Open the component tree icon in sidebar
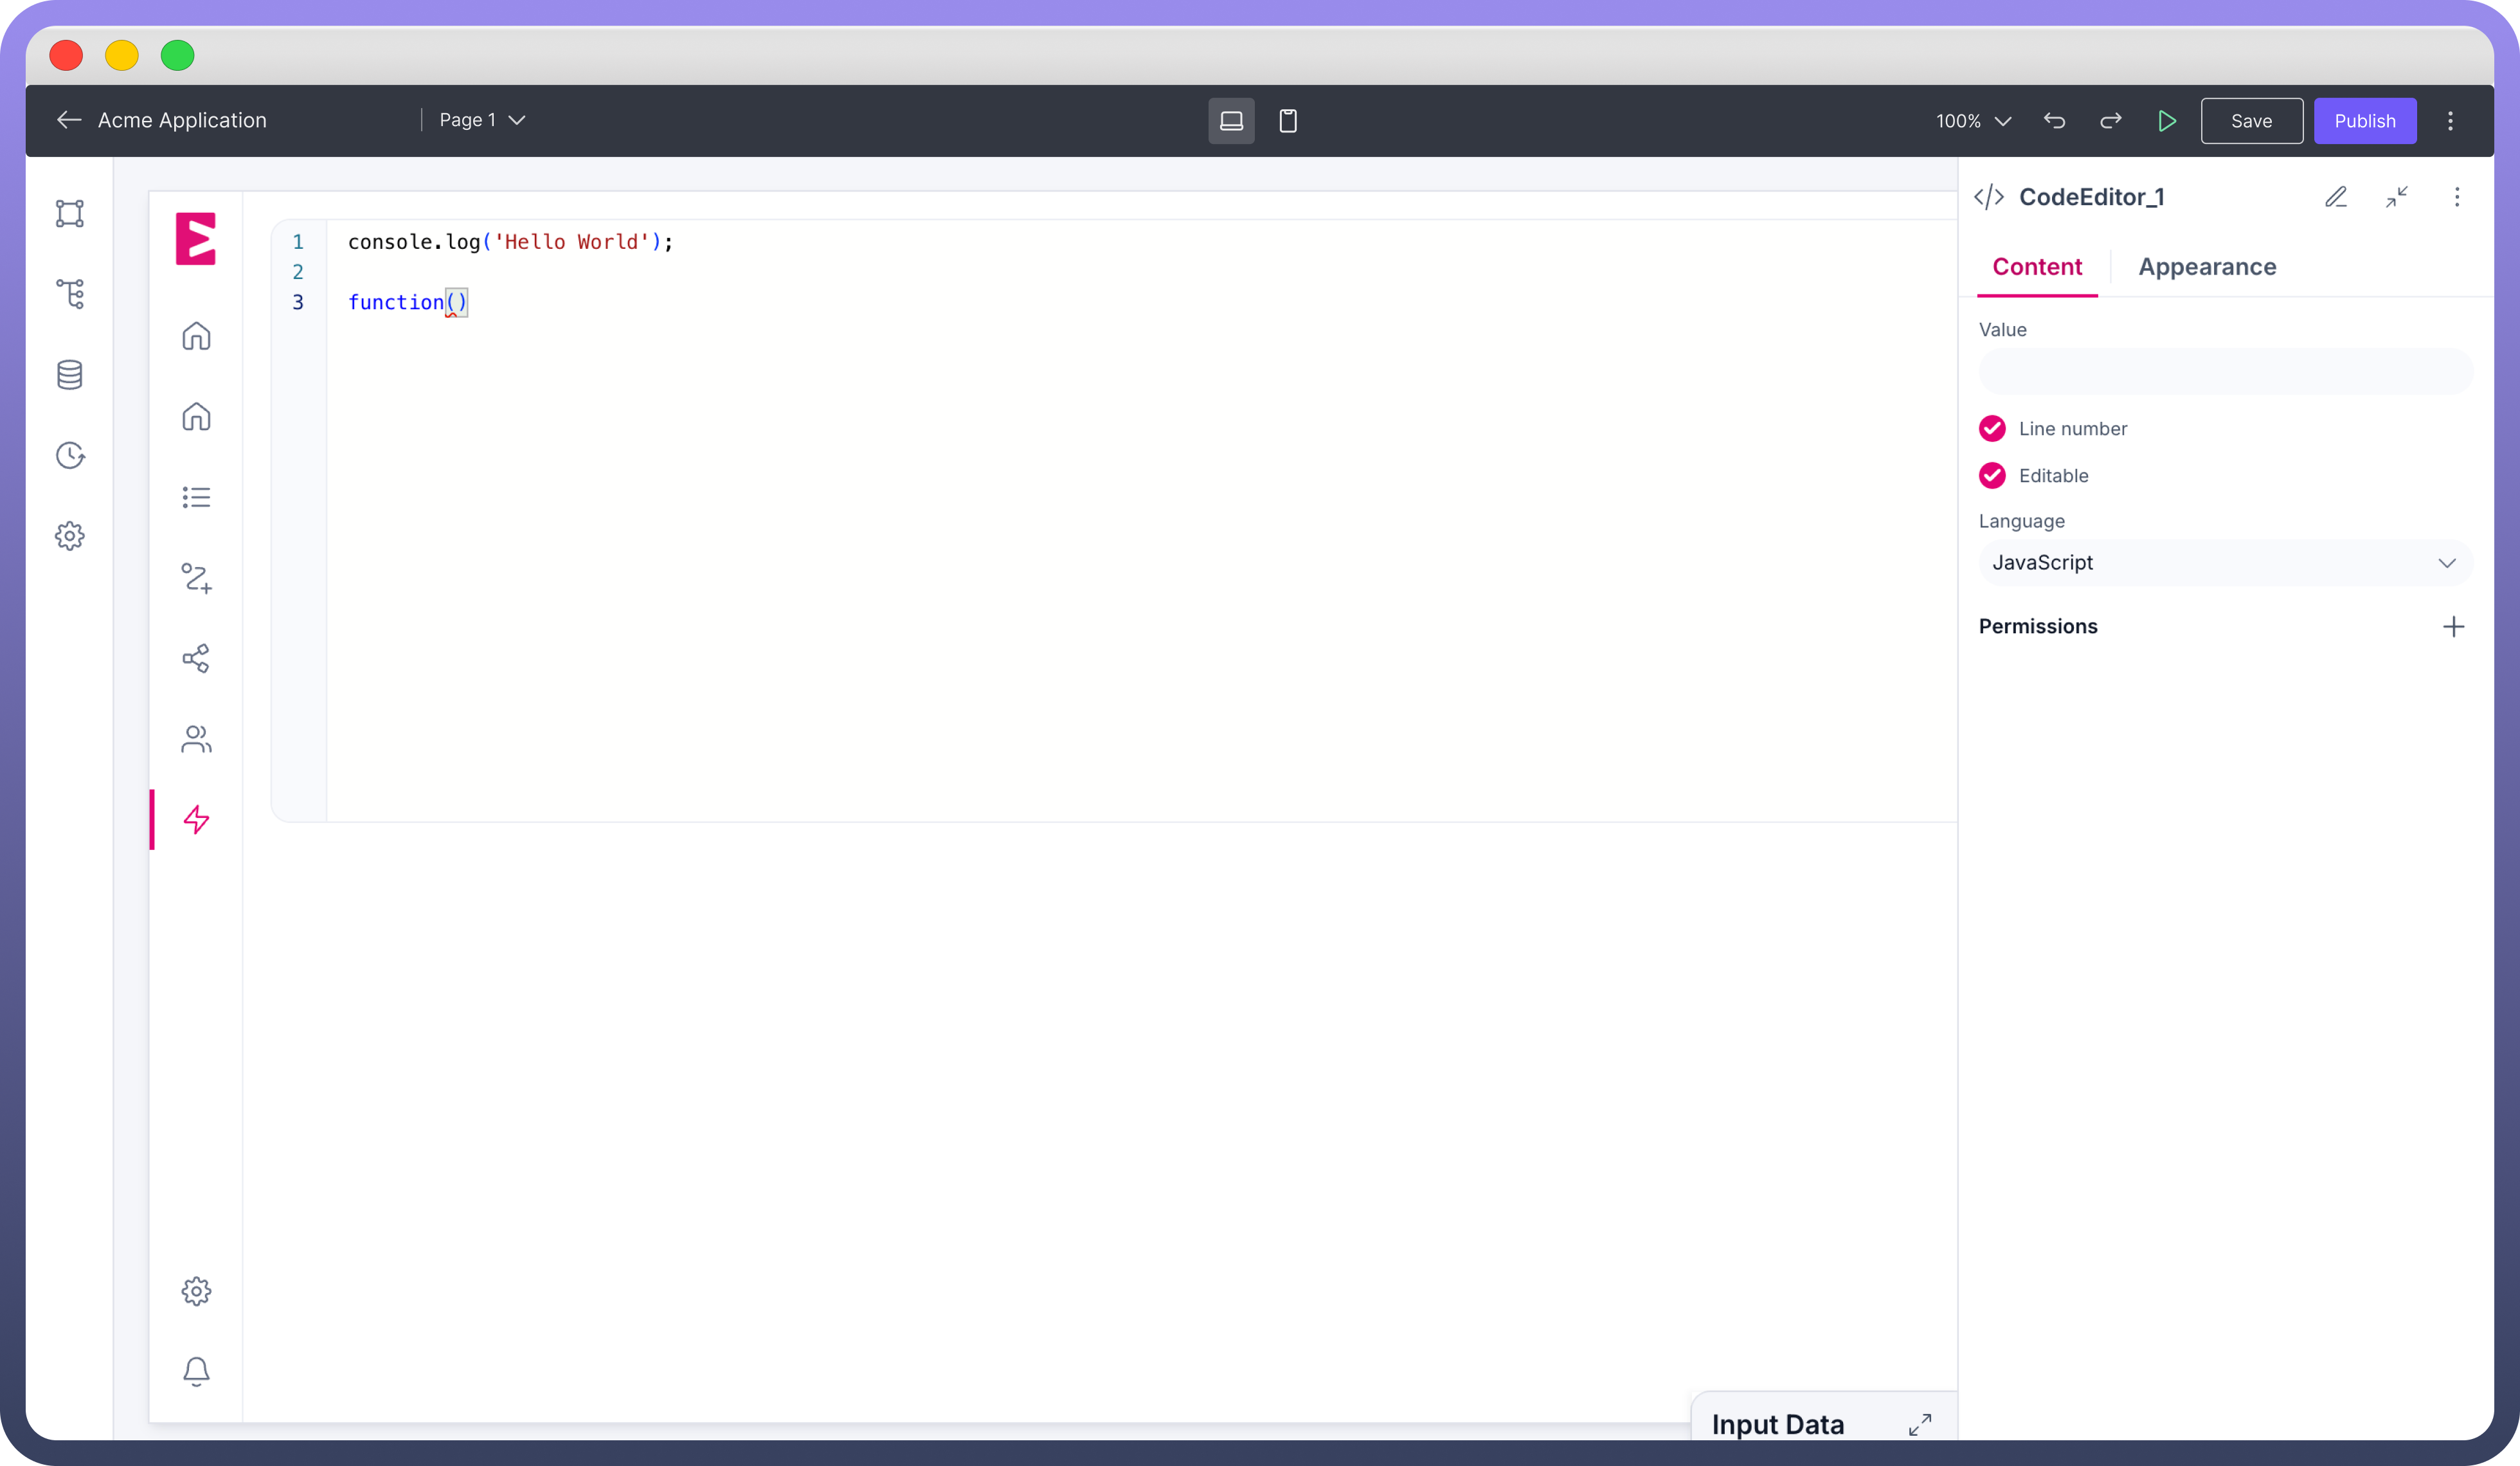Viewport: 2520px width, 1466px height. (x=70, y=294)
